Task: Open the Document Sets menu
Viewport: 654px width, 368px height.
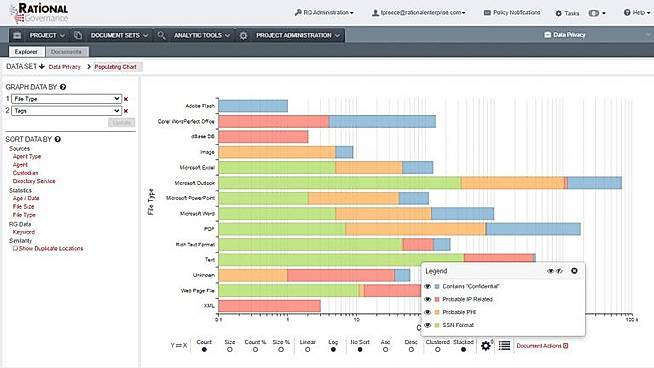Action: [119, 35]
